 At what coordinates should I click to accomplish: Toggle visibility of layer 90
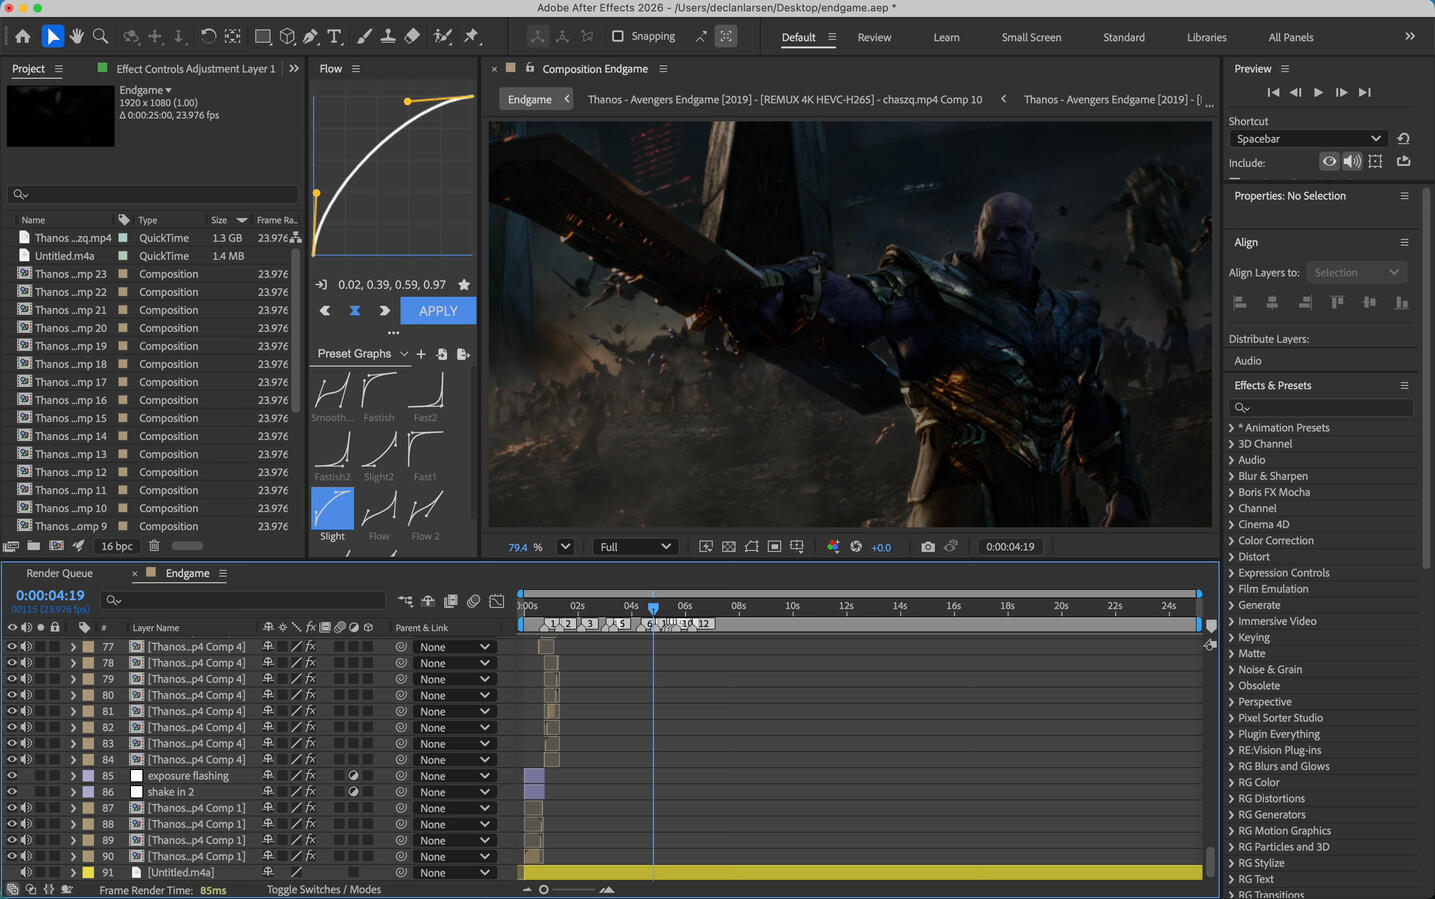12,856
